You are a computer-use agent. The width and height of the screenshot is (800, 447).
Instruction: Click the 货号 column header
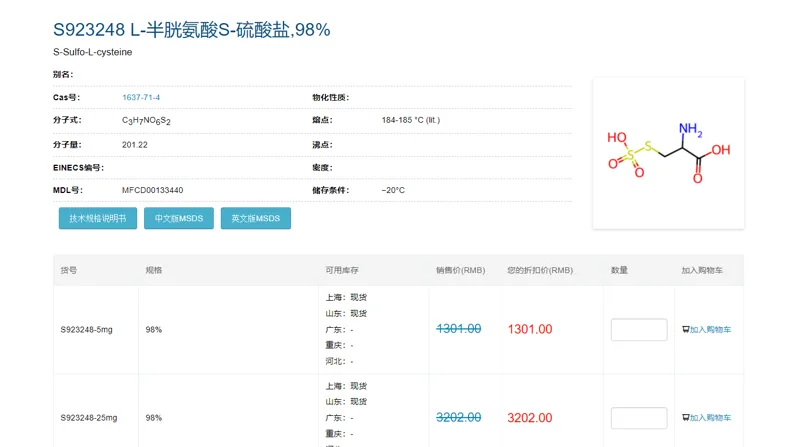68,270
